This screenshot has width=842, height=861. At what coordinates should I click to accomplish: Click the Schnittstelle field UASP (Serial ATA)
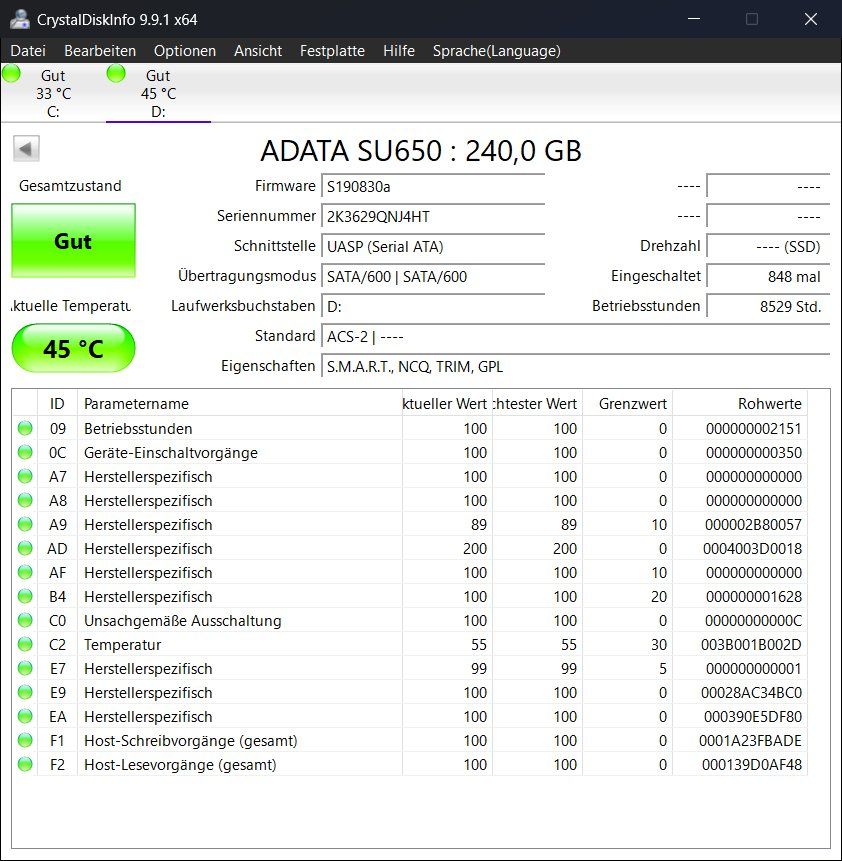click(x=433, y=247)
